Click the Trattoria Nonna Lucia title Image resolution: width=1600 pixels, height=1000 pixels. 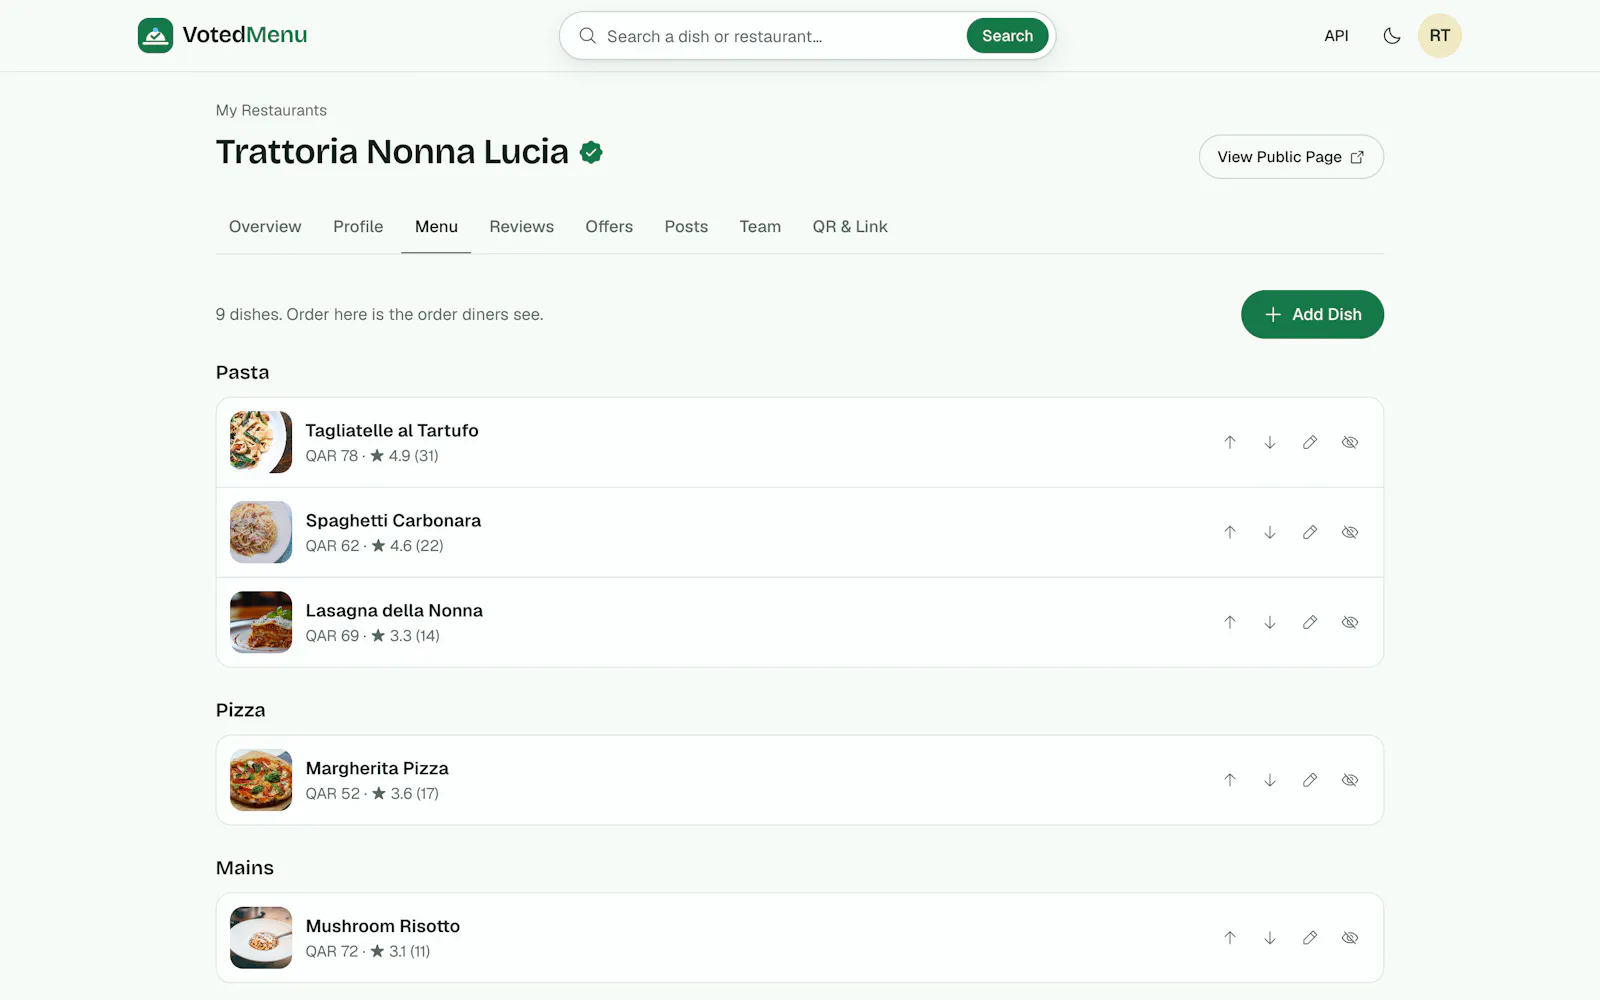click(x=392, y=152)
